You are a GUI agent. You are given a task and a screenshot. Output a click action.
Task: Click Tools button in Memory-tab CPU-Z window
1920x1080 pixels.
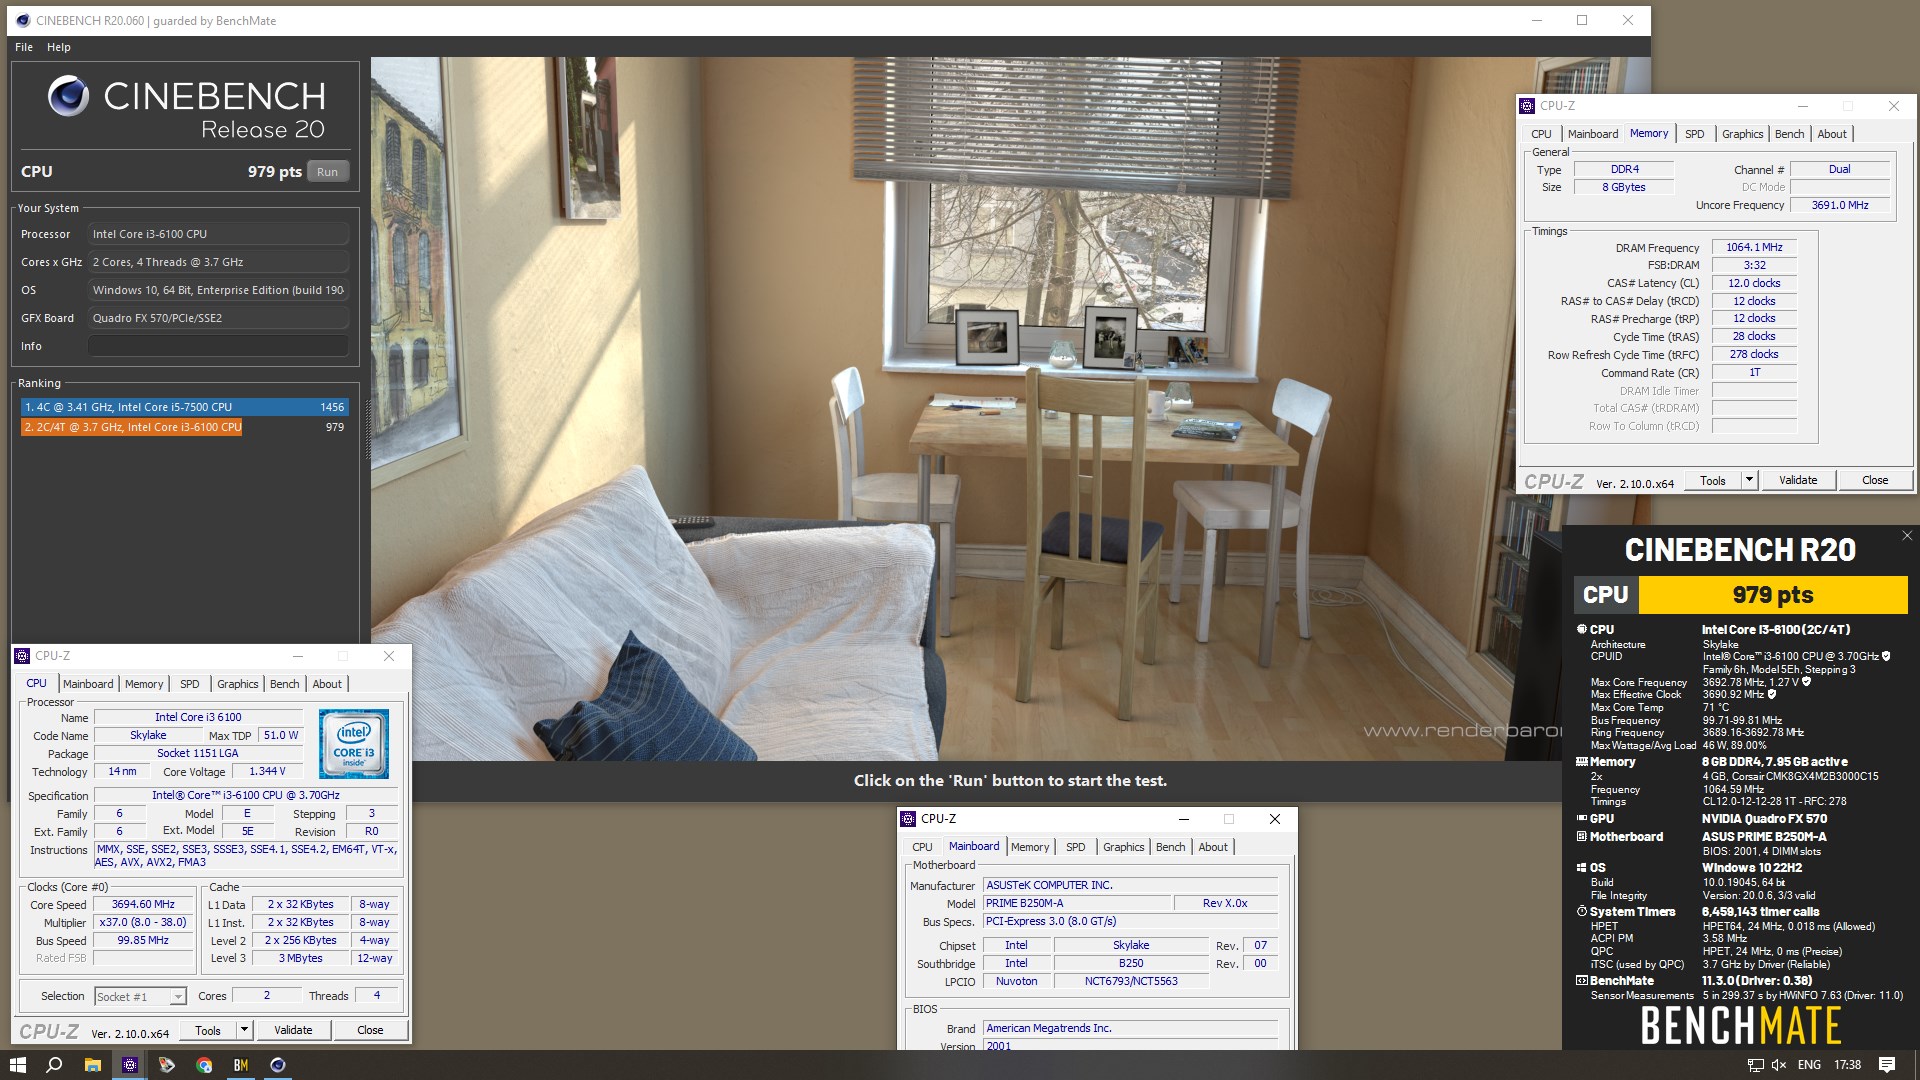pos(1713,480)
